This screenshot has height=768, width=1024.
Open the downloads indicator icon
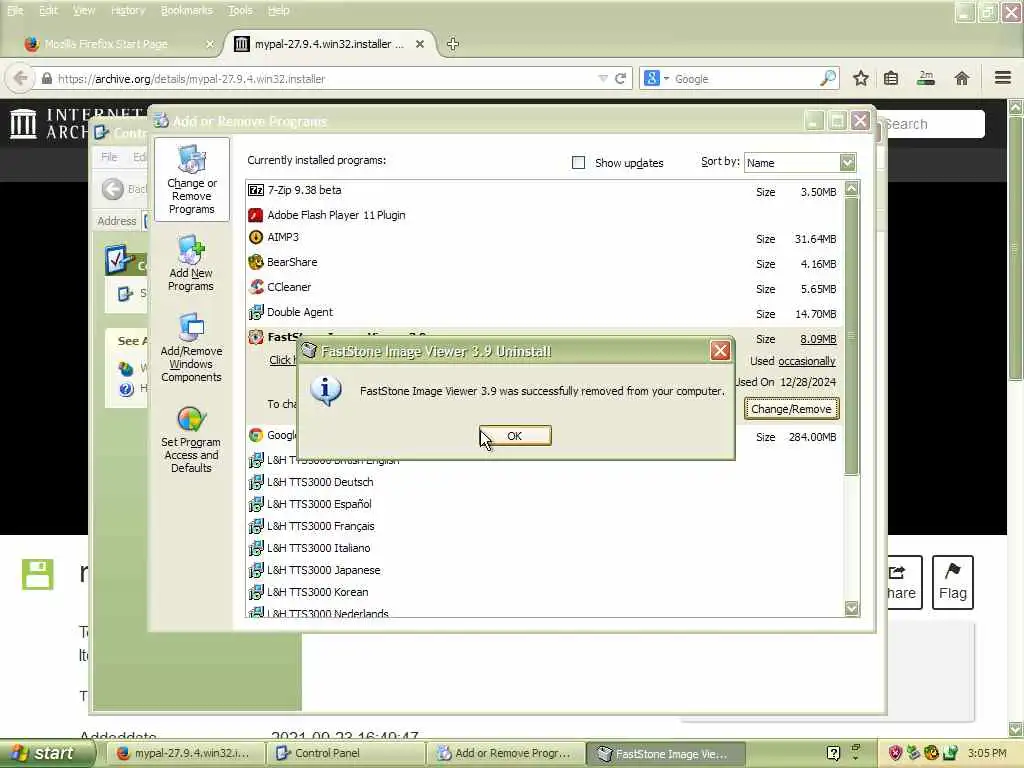[x=926, y=78]
